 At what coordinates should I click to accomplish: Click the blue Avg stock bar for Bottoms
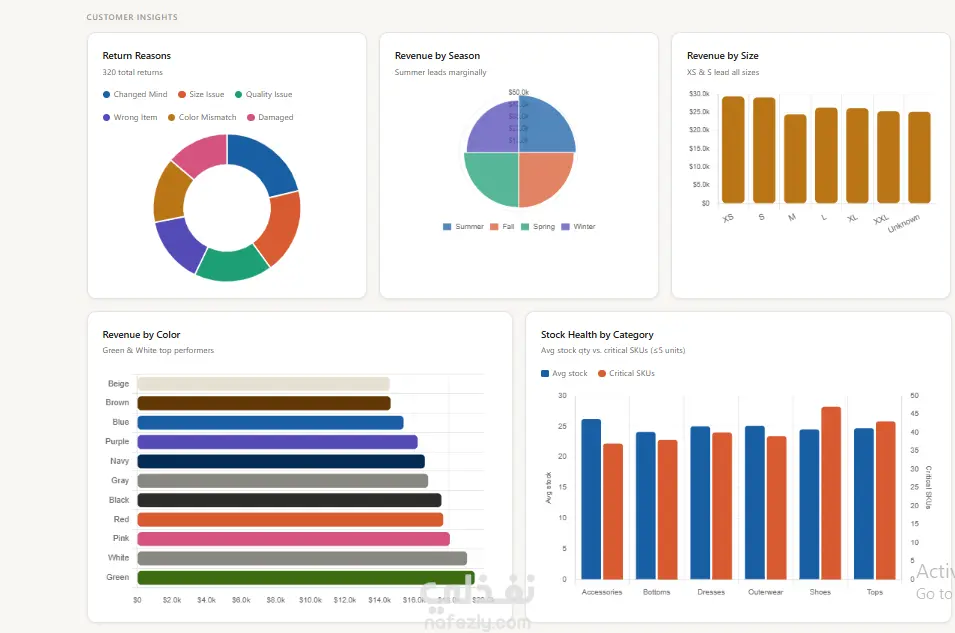[x=646, y=506]
